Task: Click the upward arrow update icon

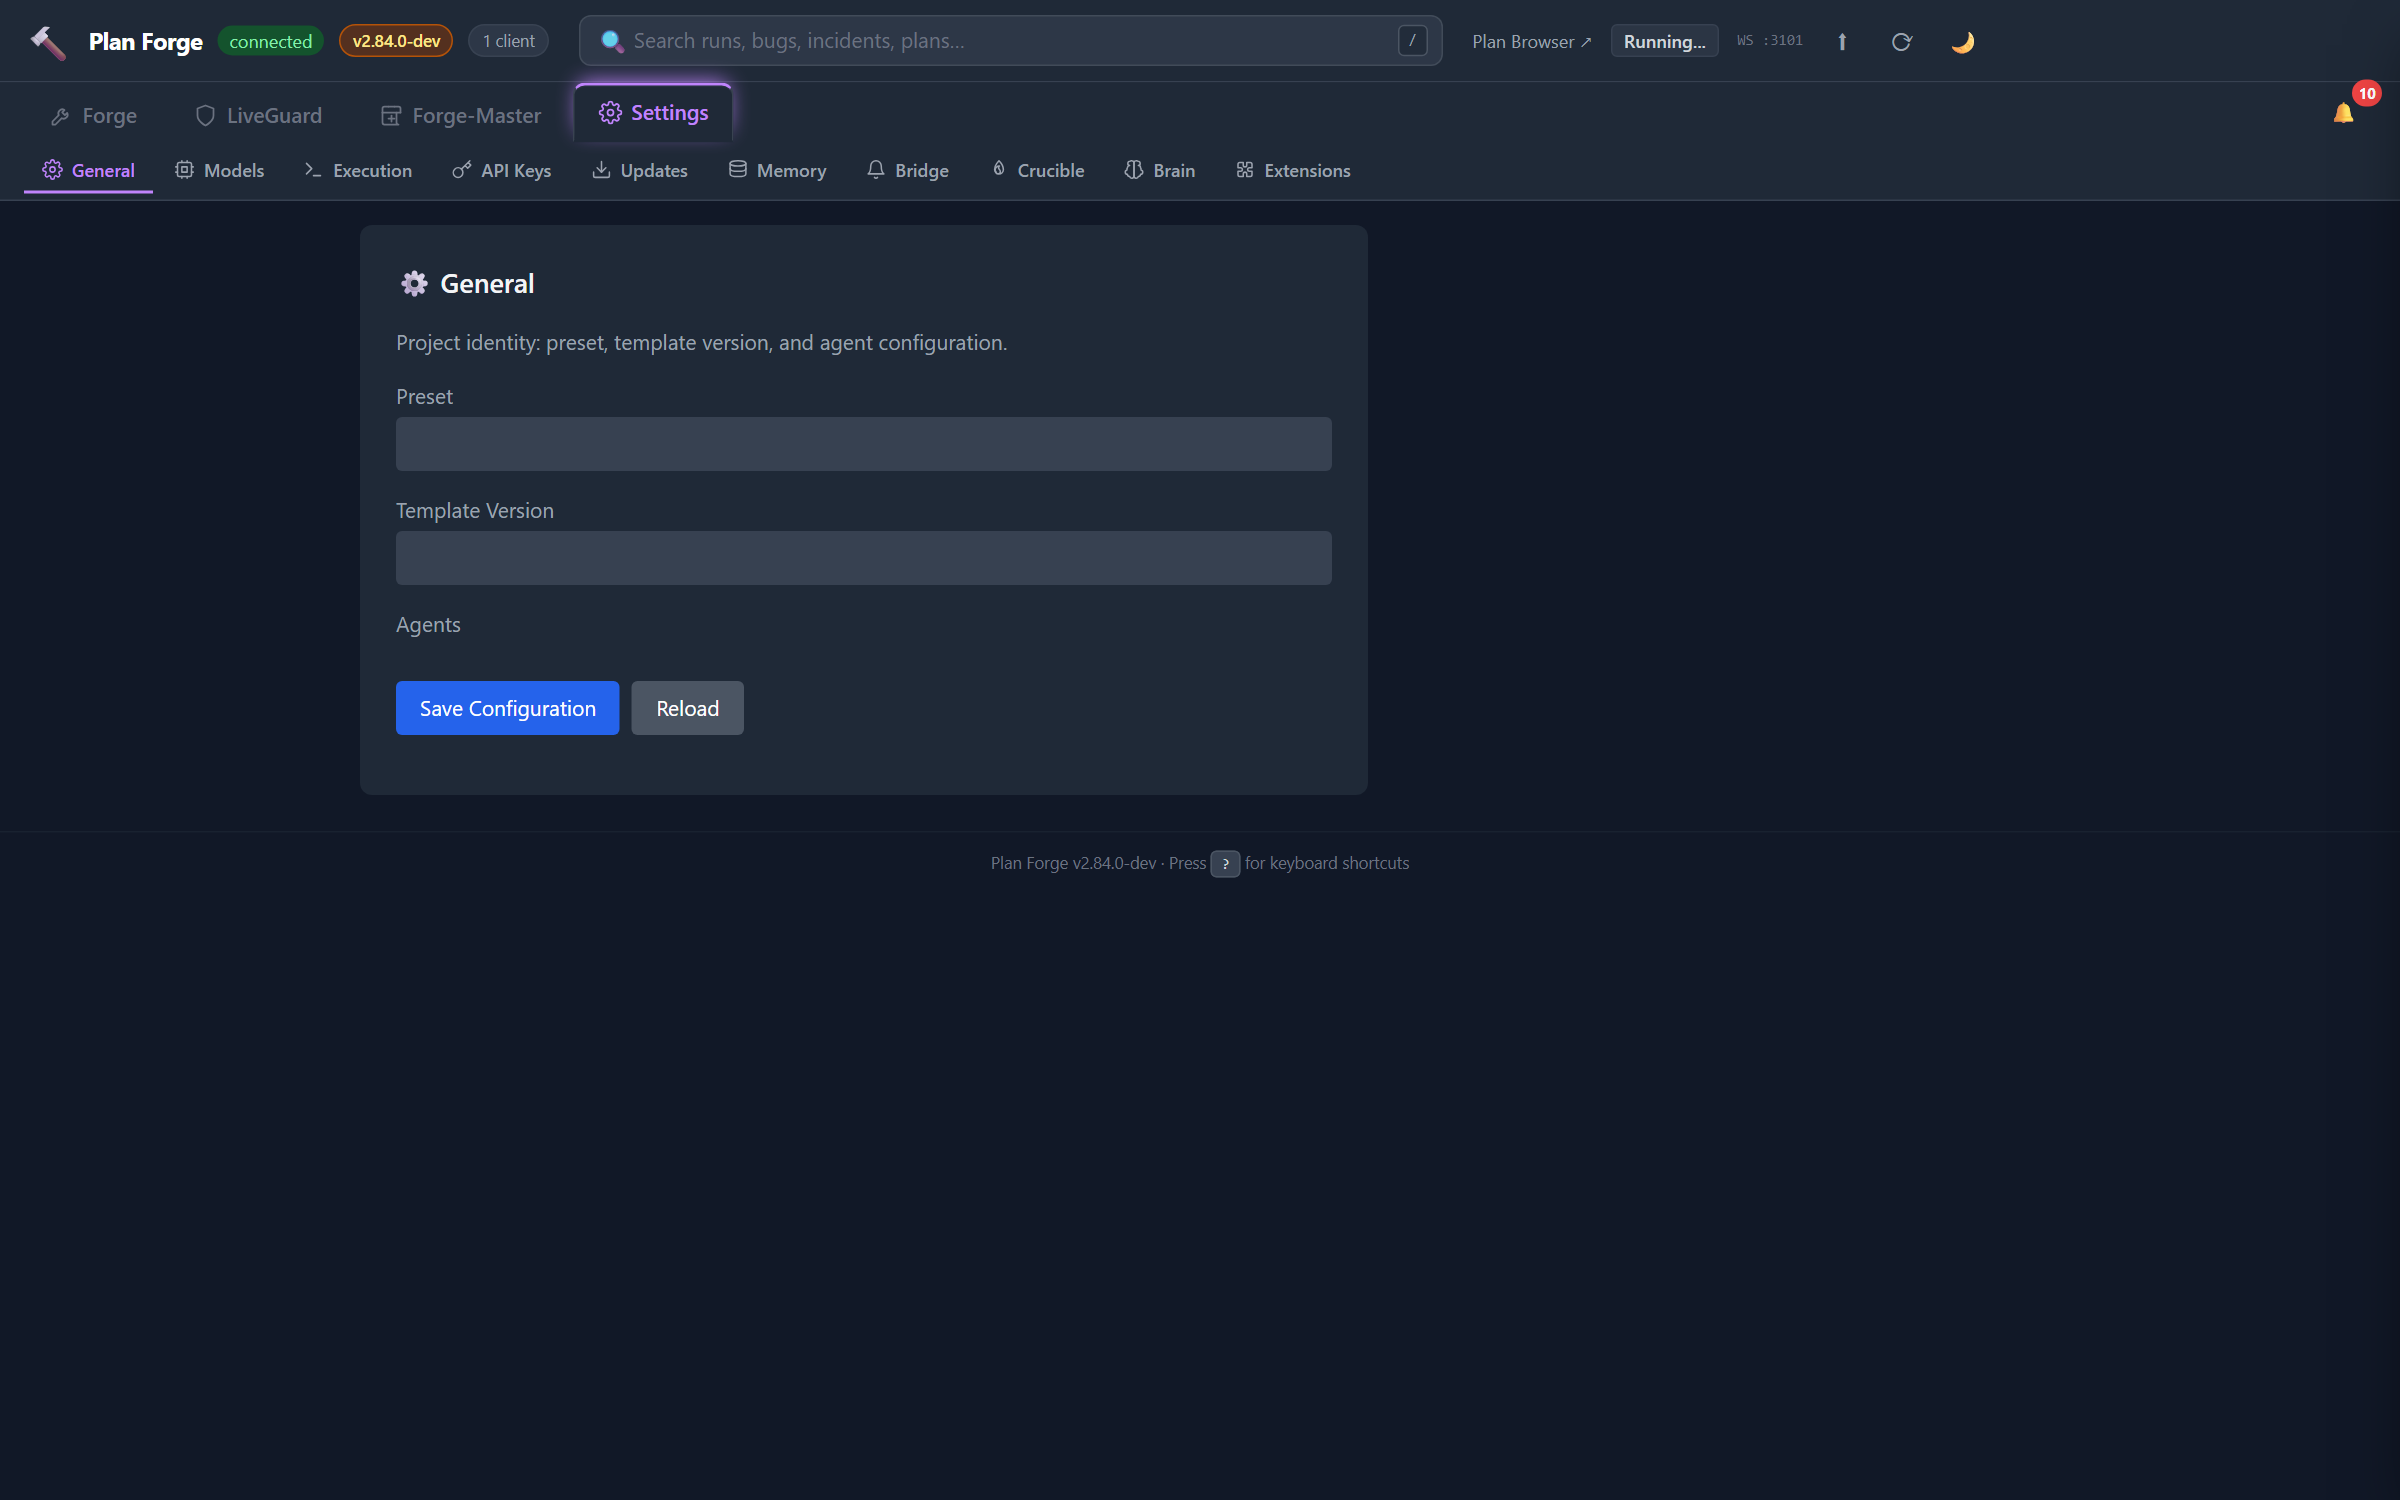Action: (x=1842, y=42)
